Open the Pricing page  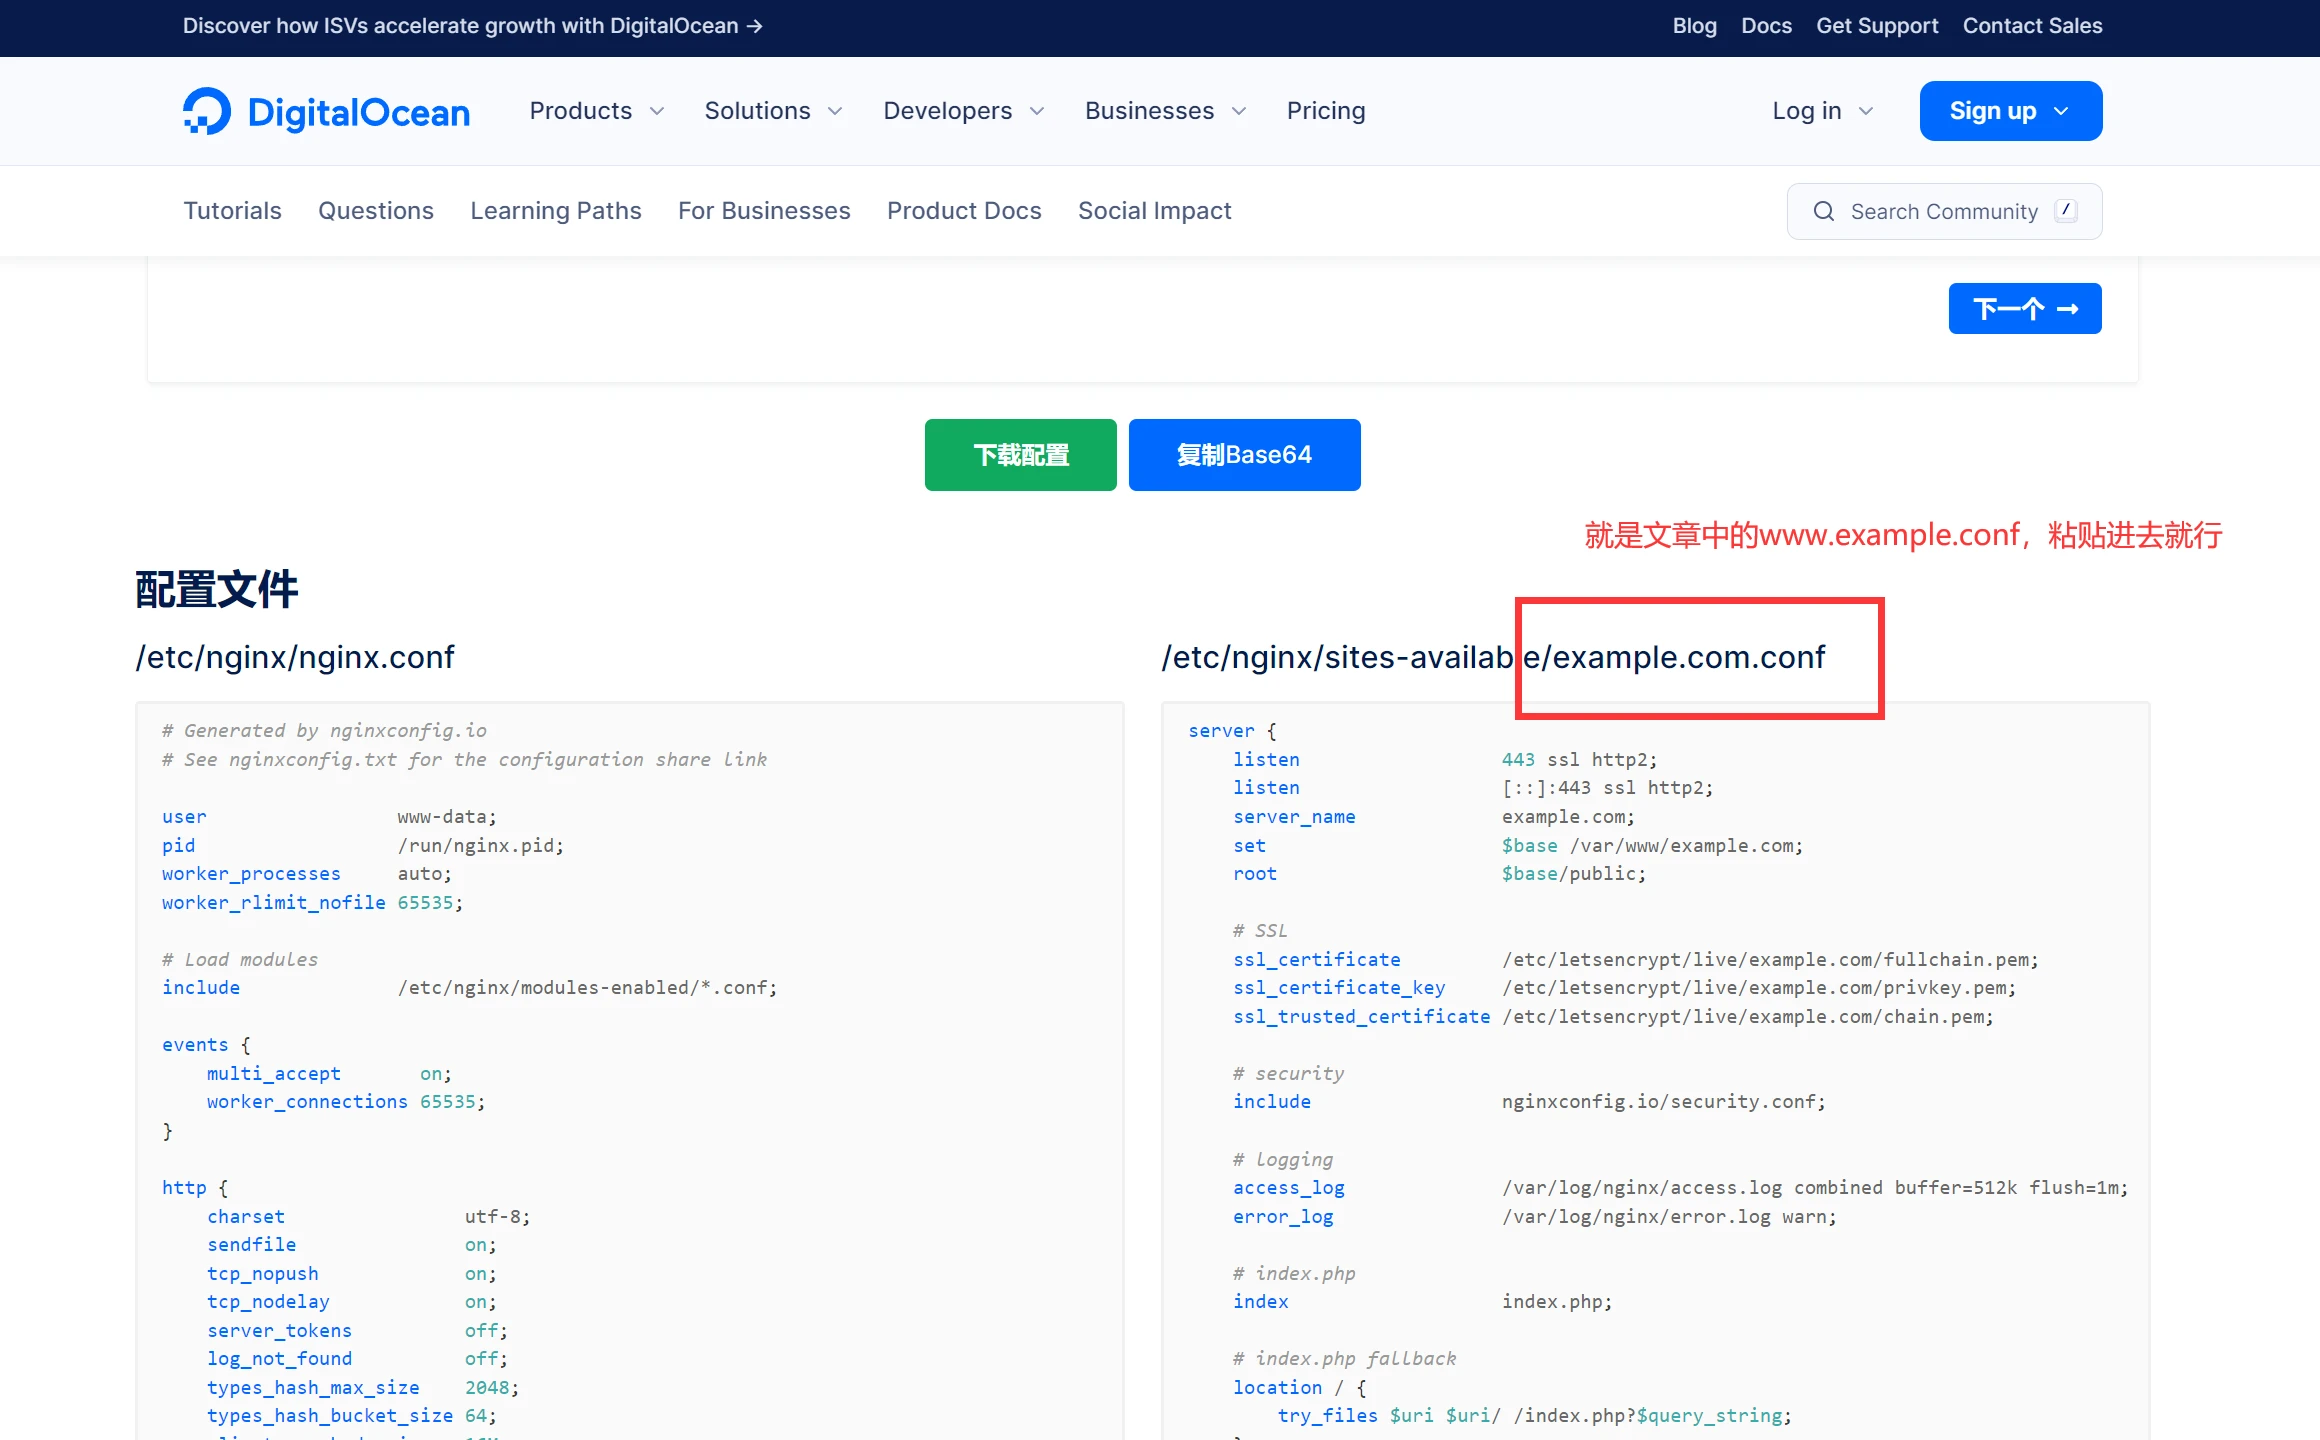click(x=1325, y=111)
